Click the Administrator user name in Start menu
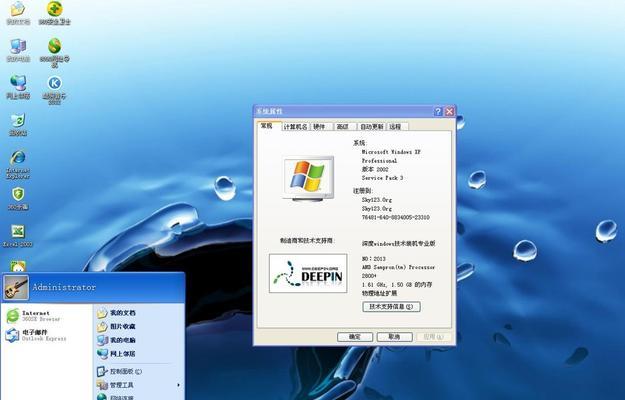Screen dimensions: 625x400 [x=64, y=287]
